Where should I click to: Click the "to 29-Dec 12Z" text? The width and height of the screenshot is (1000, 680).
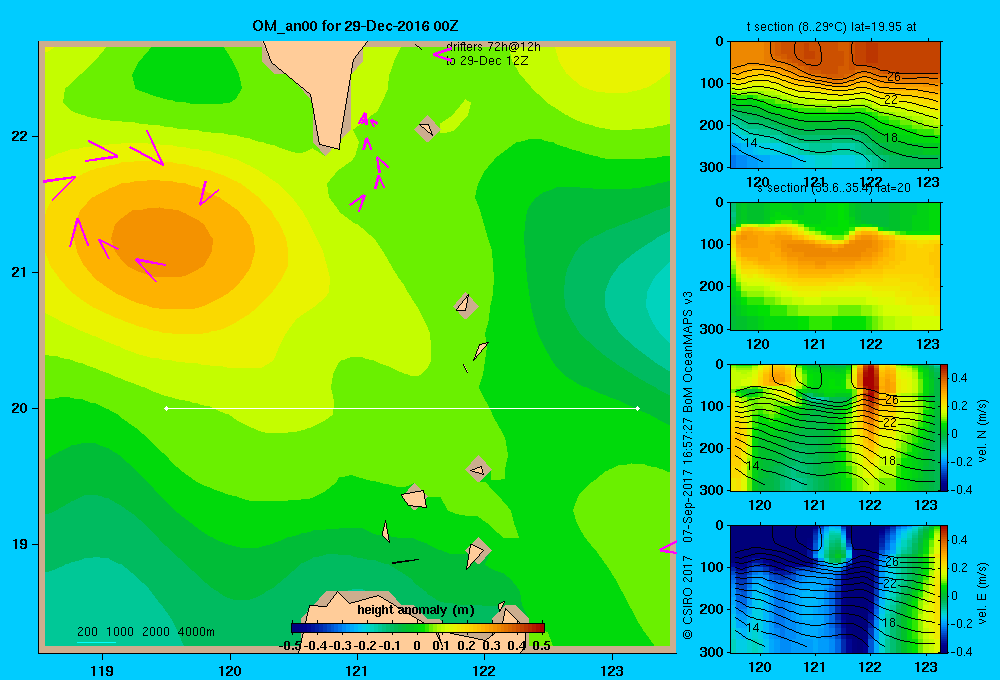(x=487, y=61)
